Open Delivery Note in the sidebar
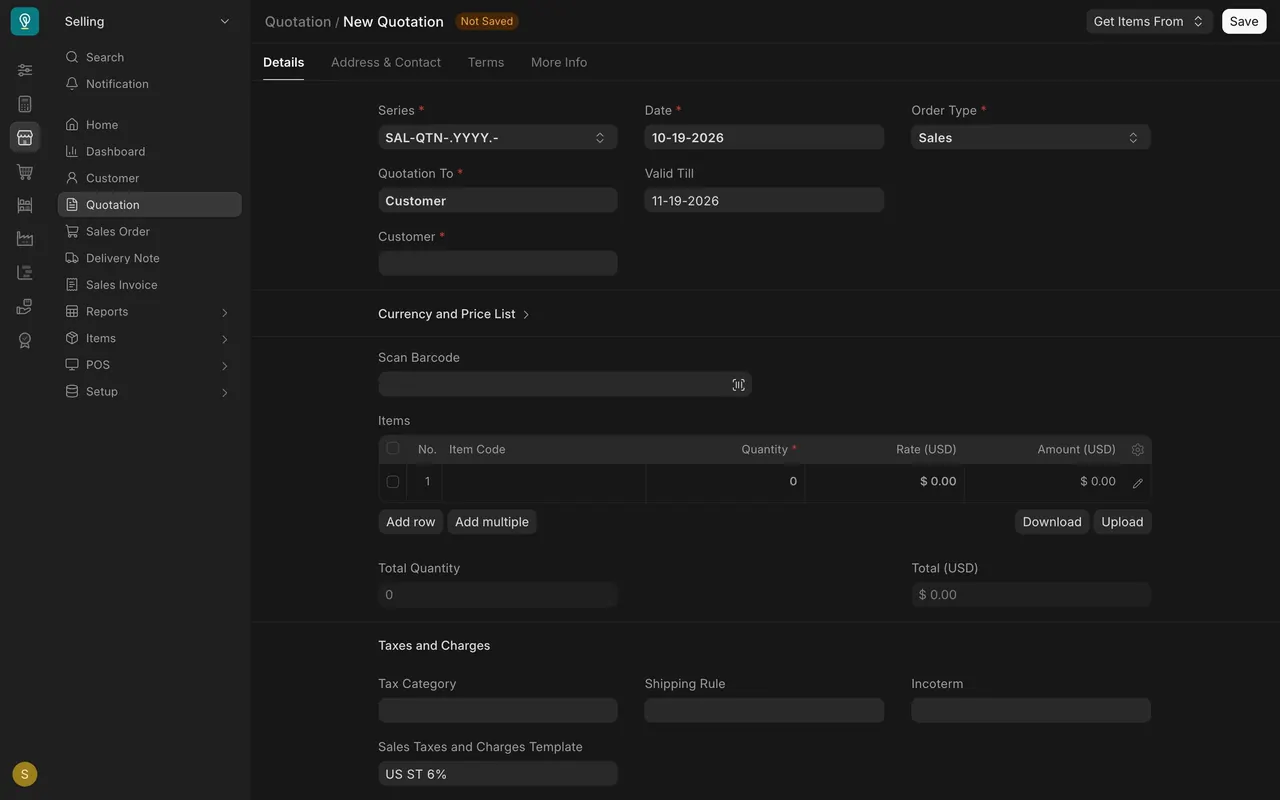This screenshot has width=1280, height=800. pyautogui.click(x=150, y=258)
